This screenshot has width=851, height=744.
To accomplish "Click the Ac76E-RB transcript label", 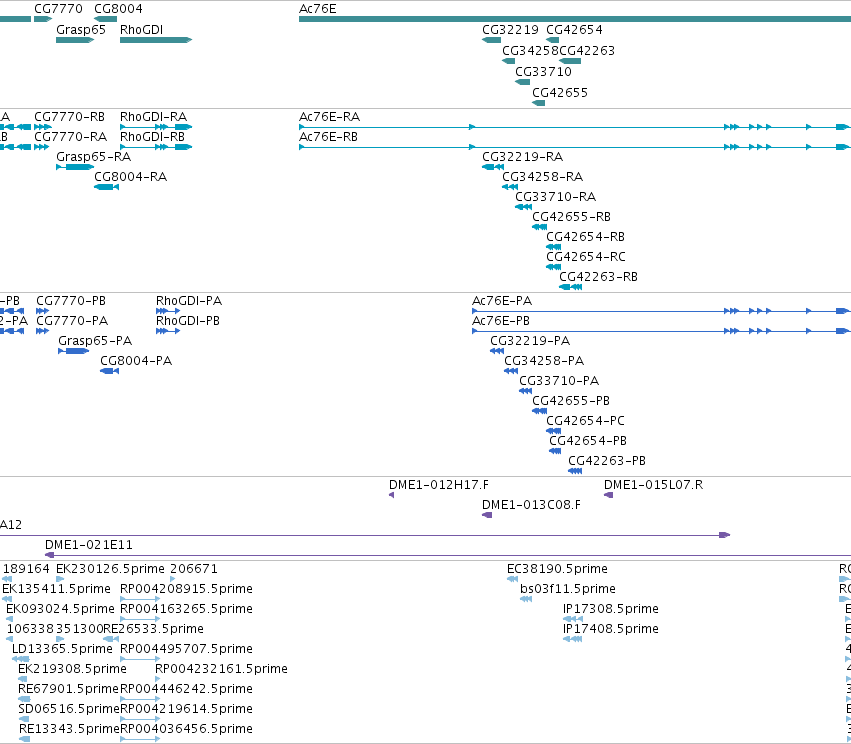I will point(328,136).
